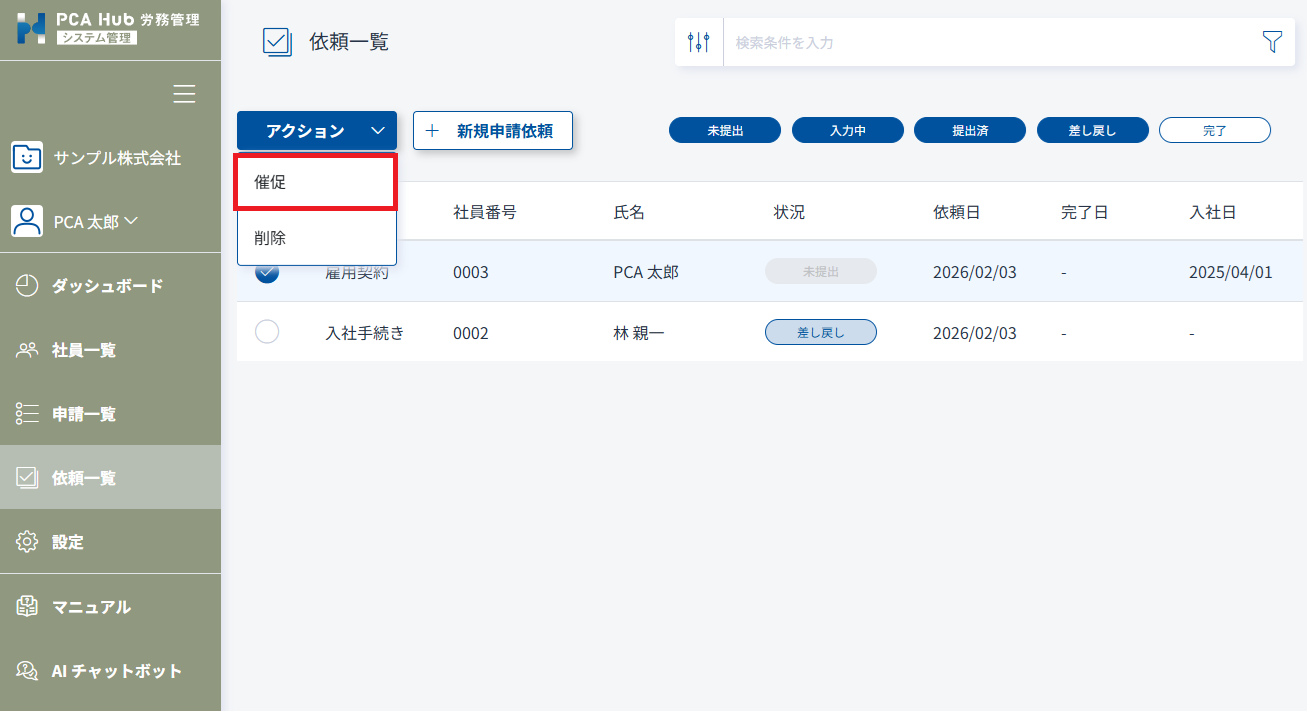Open 申請一覧 list page
The width and height of the screenshot is (1307, 711).
click(84, 414)
